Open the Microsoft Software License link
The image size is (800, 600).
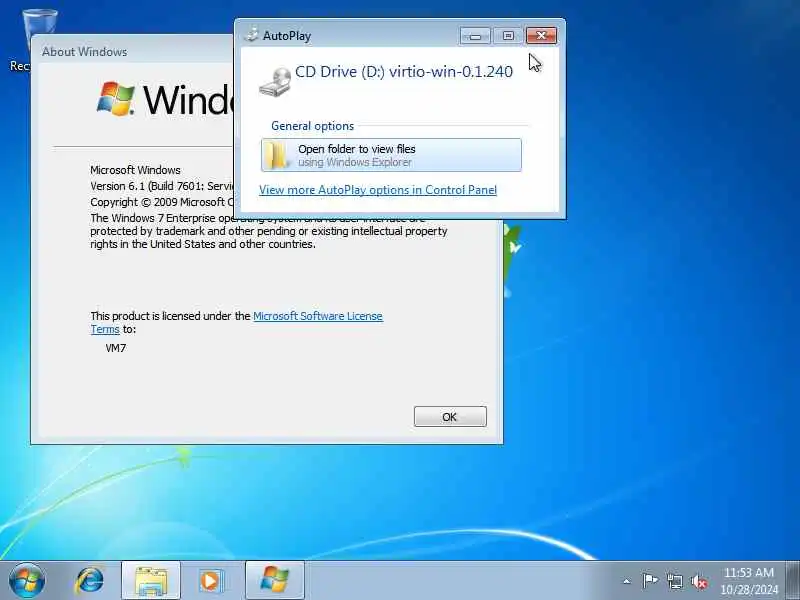[x=318, y=316]
